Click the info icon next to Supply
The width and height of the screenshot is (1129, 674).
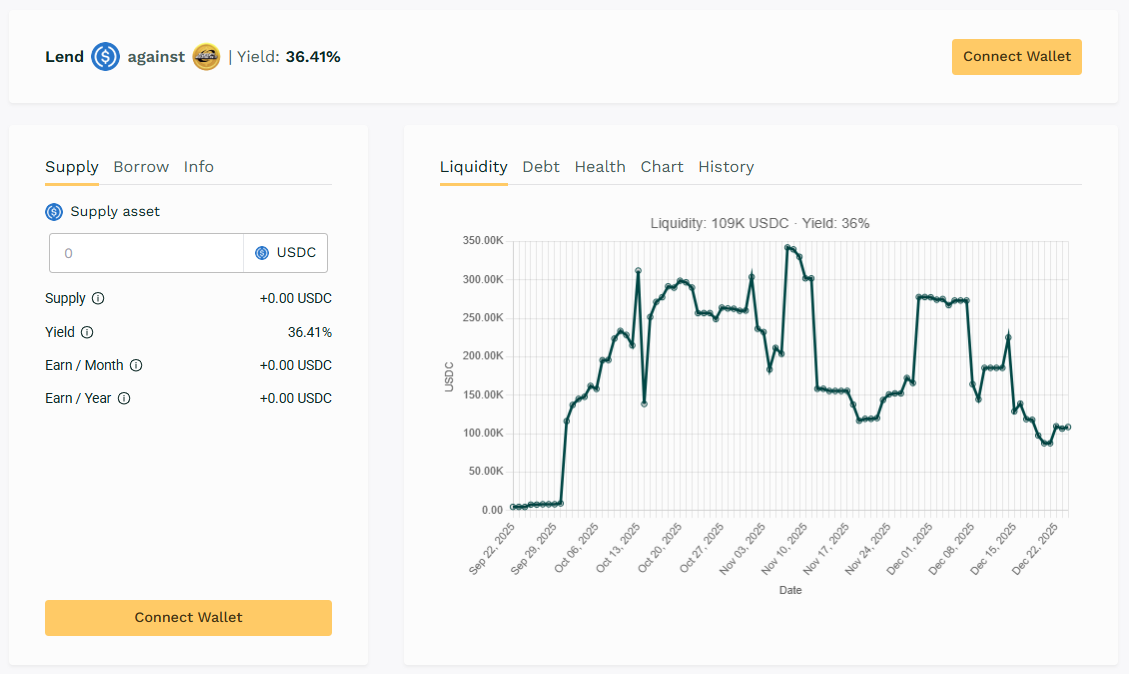(98, 298)
